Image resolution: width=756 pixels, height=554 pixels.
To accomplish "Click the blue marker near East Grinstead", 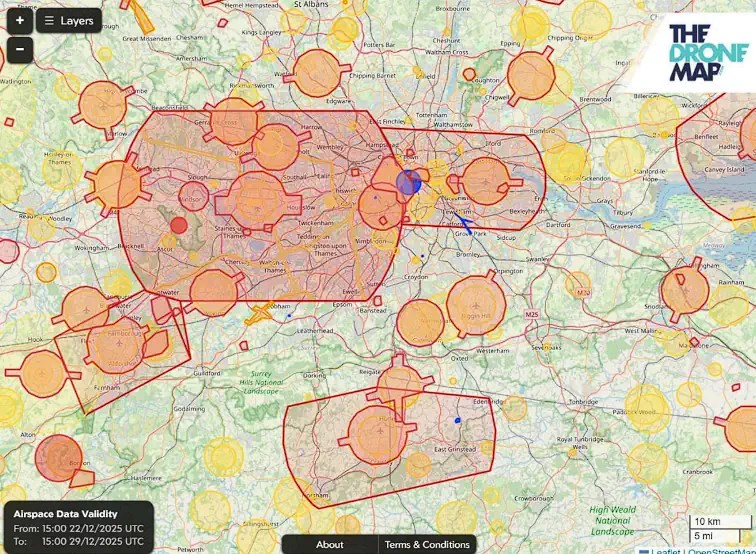I will click(x=458, y=420).
